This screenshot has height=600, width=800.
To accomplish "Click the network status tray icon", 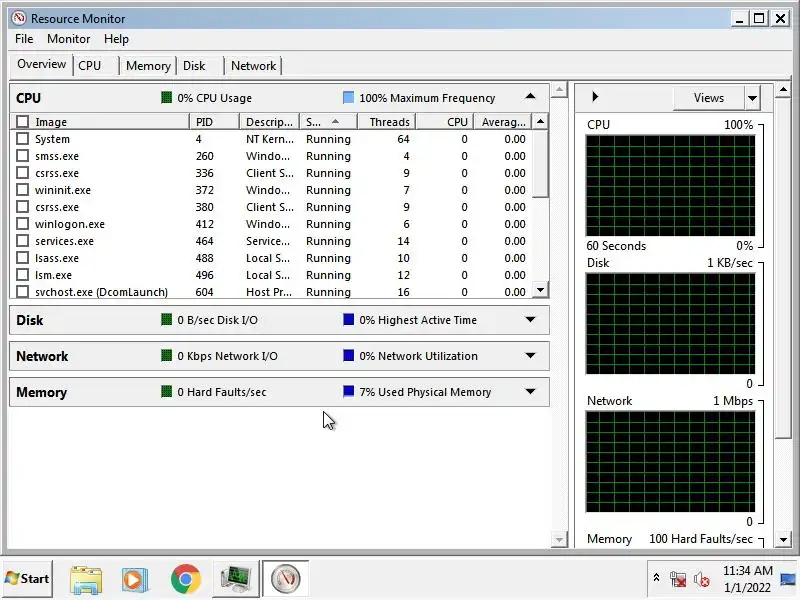I will pyautogui.click(x=678, y=579).
